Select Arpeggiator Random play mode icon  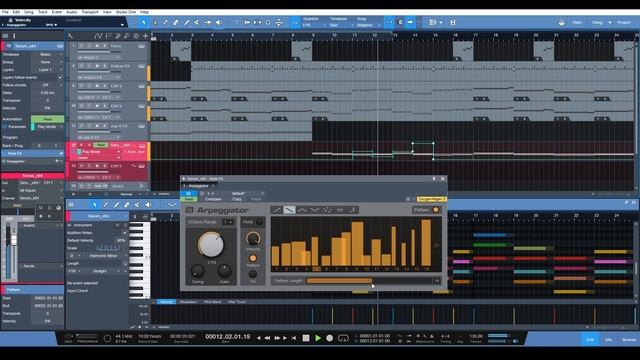[x=327, y=210]
